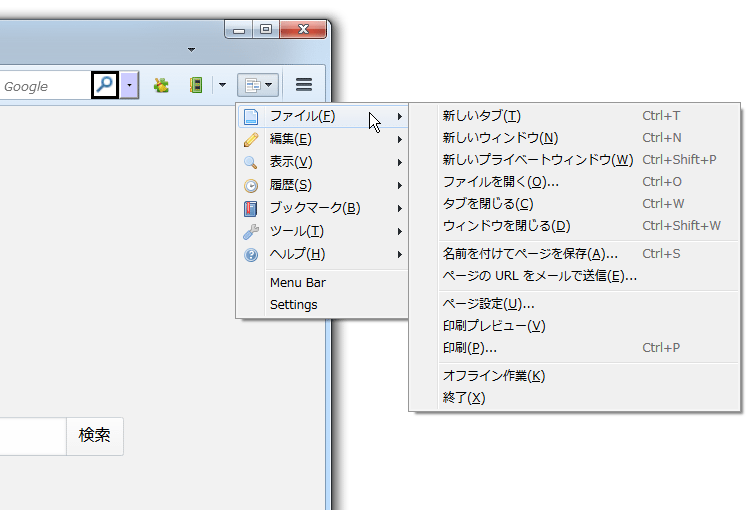Select 新しいタブ(T)
750x510 pixels.
pos(574,116)
